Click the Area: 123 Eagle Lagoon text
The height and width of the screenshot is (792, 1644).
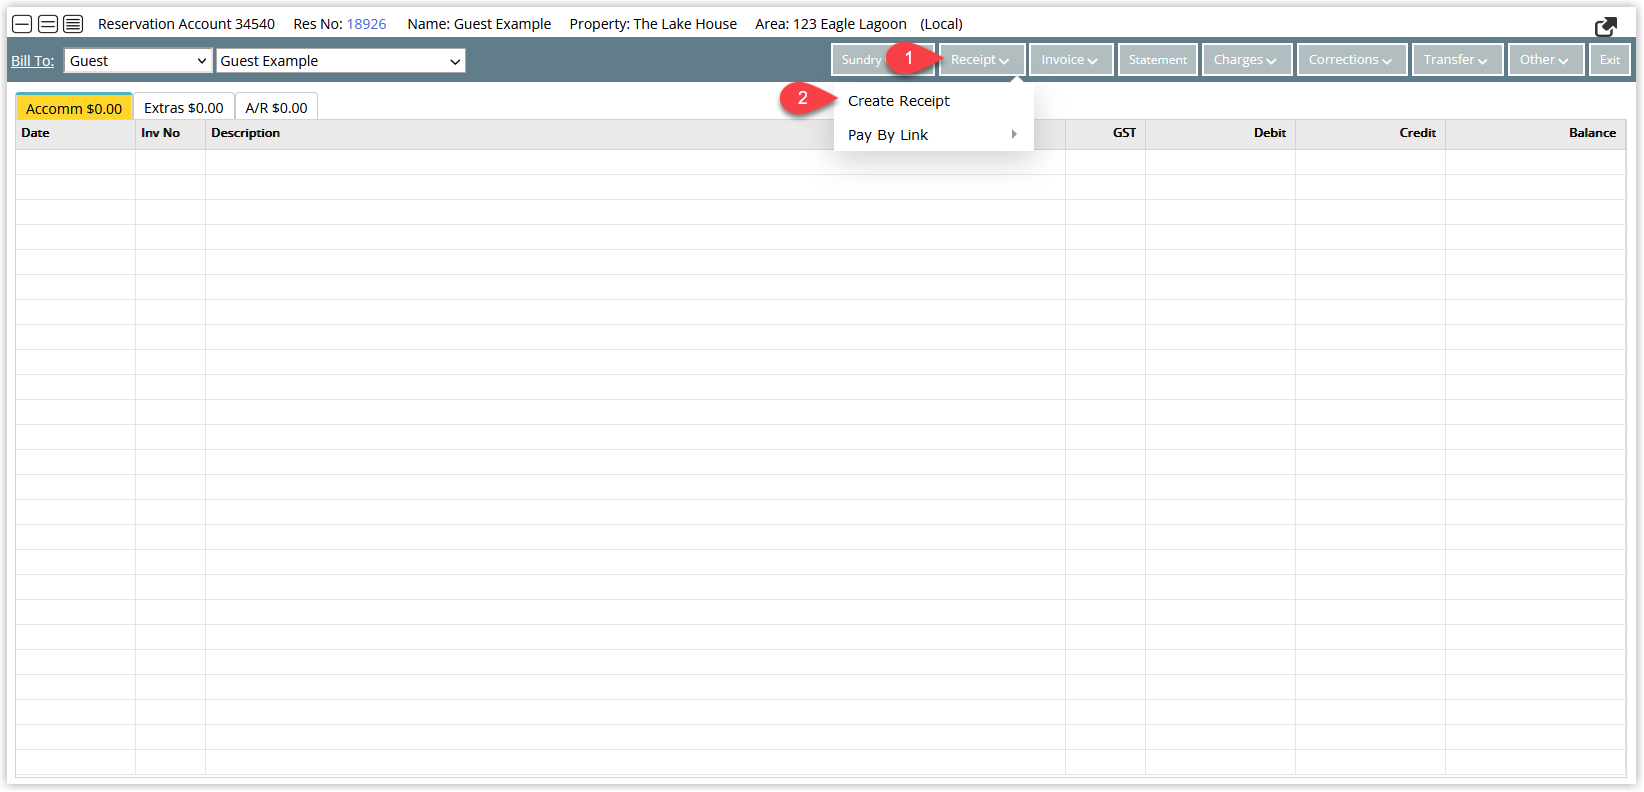831,24
